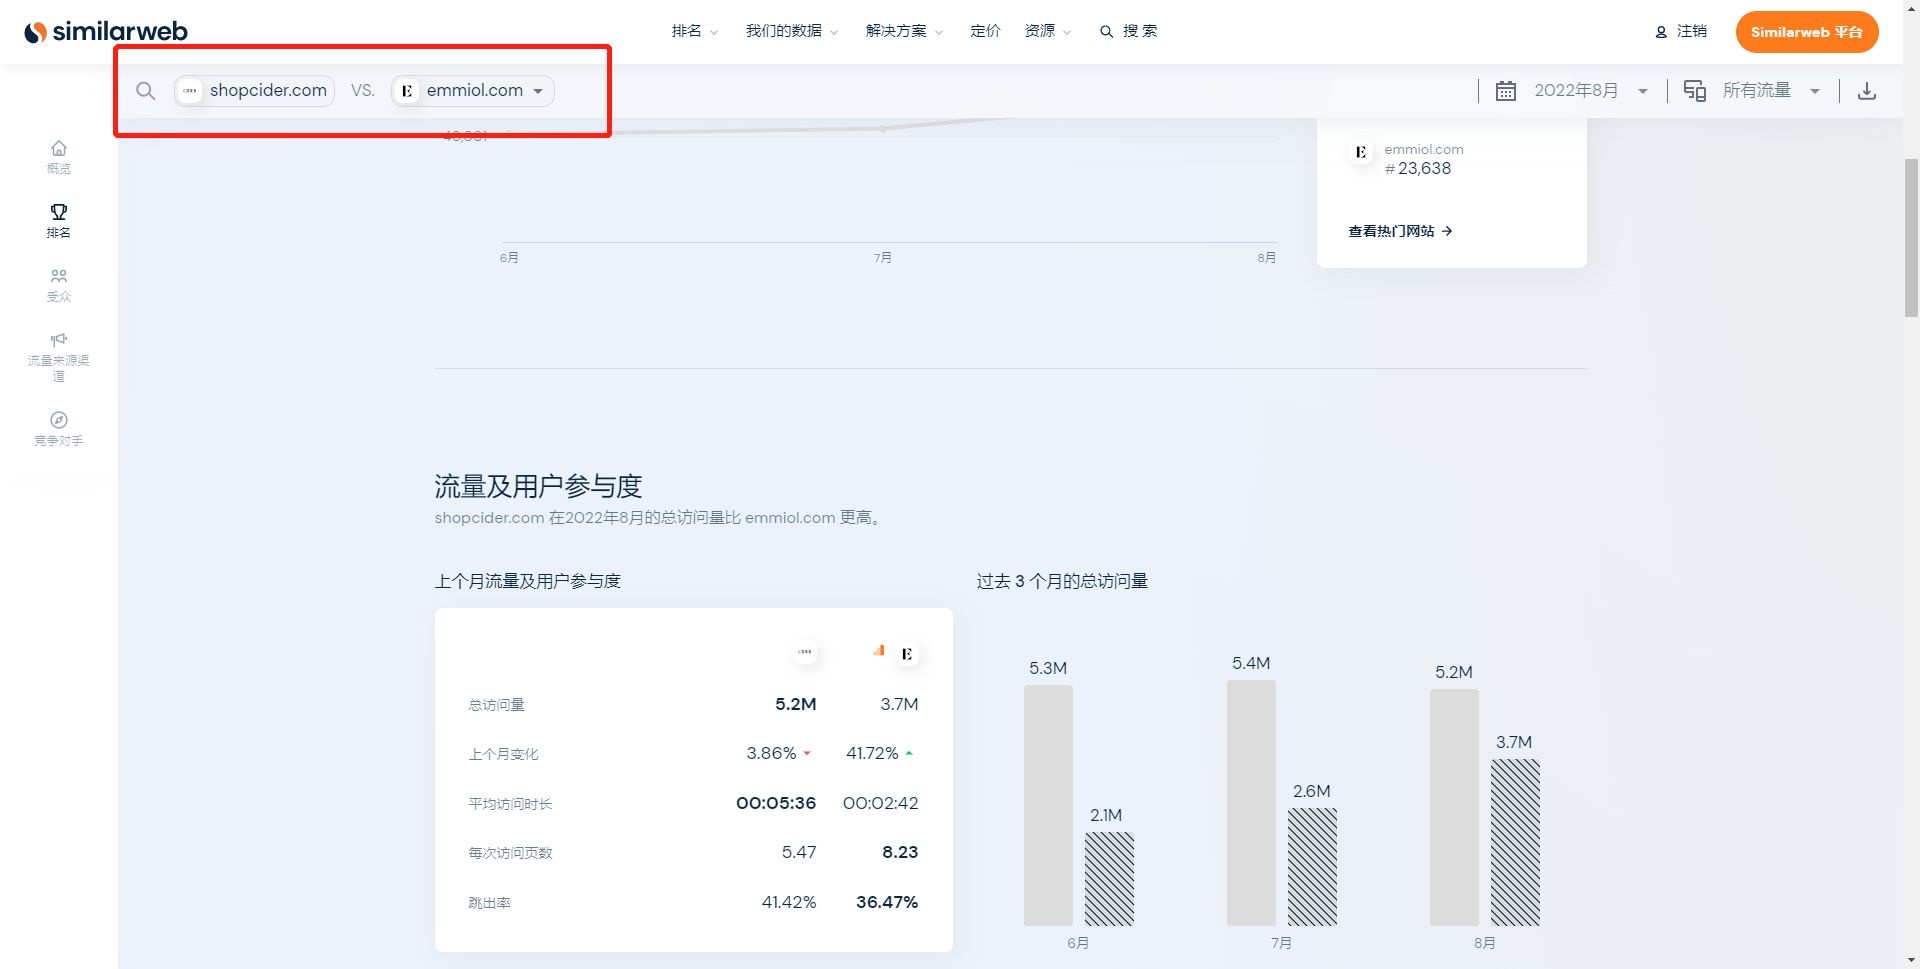1920x969 pixels.
Task: Click 过去 3 个月的总访问量 chart title
Action: click(x=1062, y=581)
